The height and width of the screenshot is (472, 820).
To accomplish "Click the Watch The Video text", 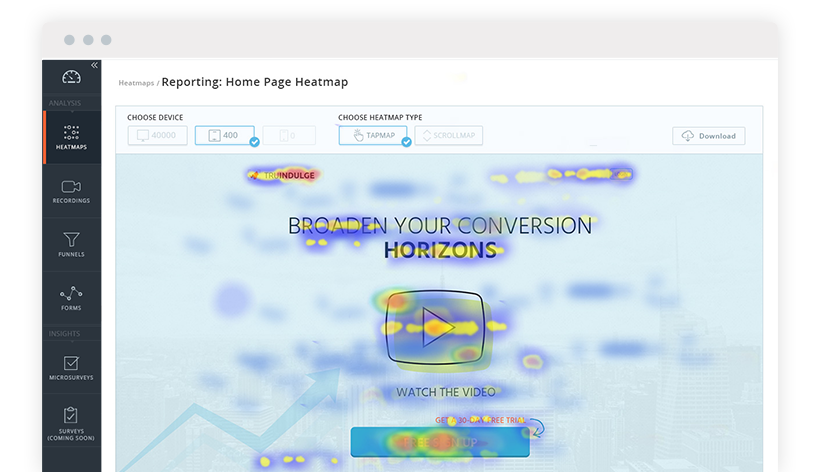I will point(446,392).
